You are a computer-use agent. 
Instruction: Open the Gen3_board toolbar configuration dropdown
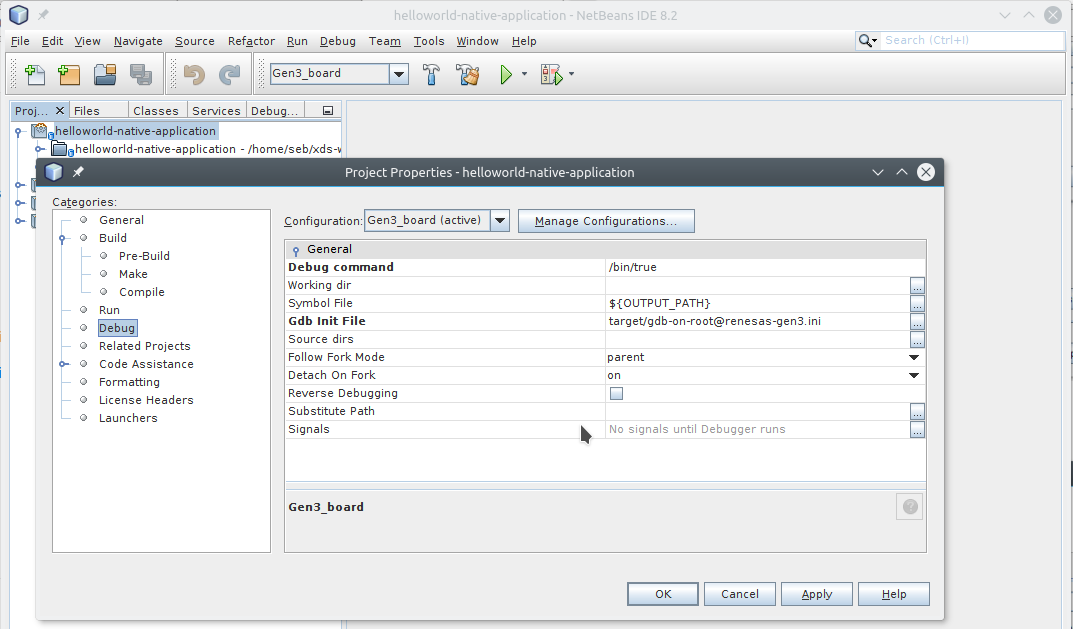[399, 74]
